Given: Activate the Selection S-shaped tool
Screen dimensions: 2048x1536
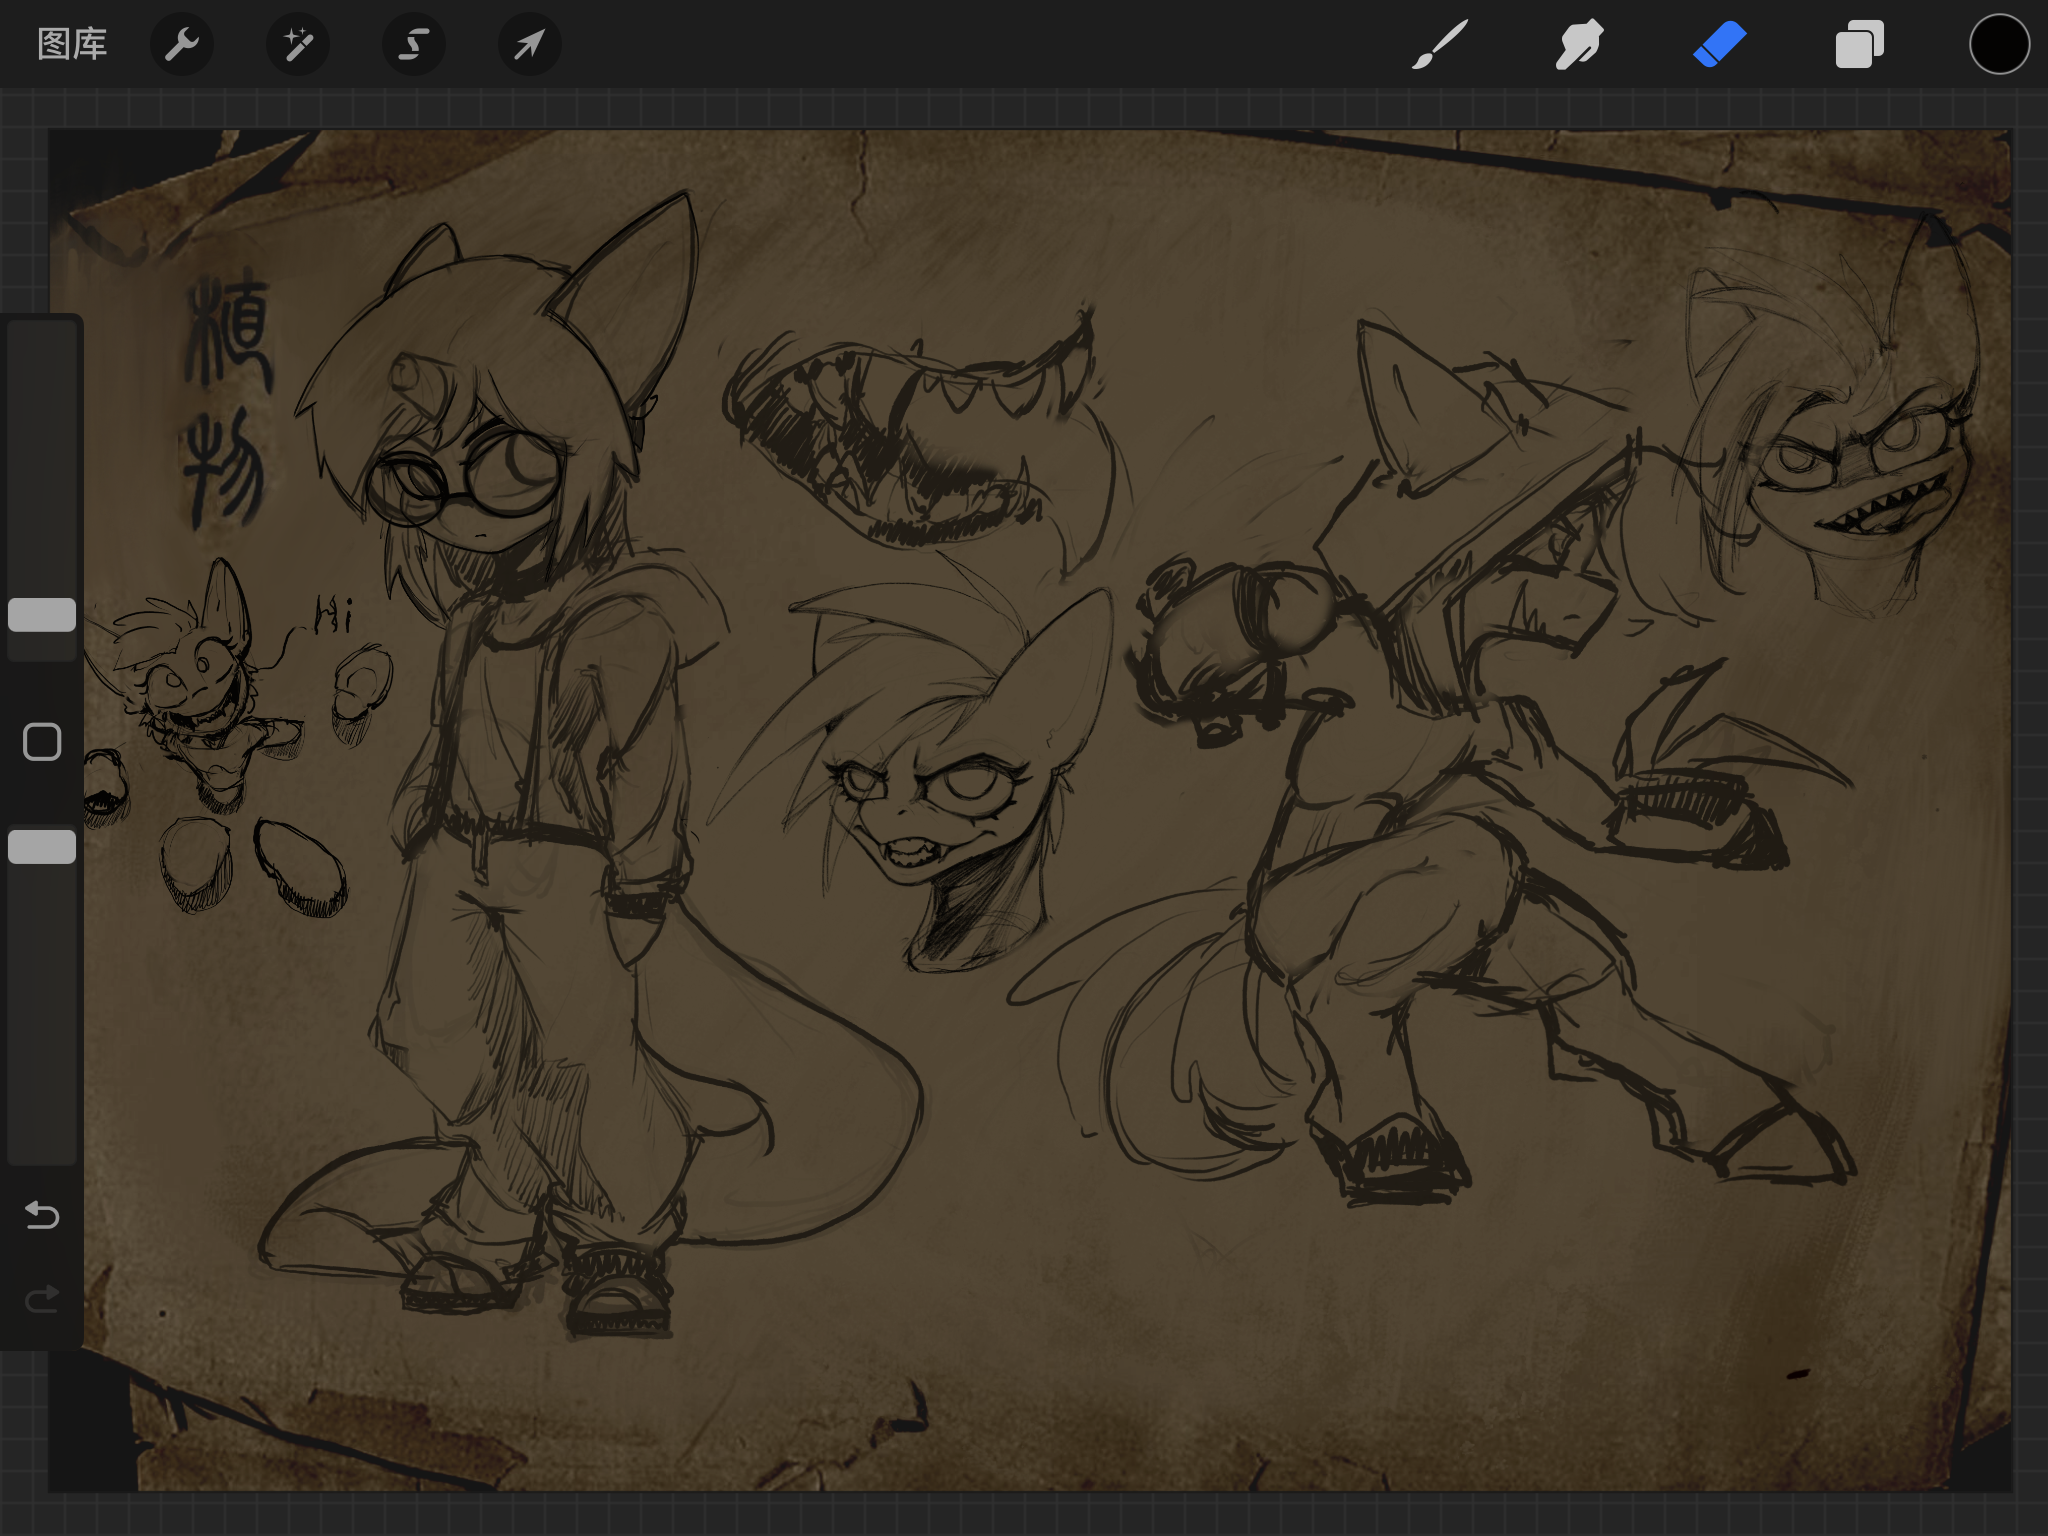Looking at the screenshot, I should [x=414, y=45].
